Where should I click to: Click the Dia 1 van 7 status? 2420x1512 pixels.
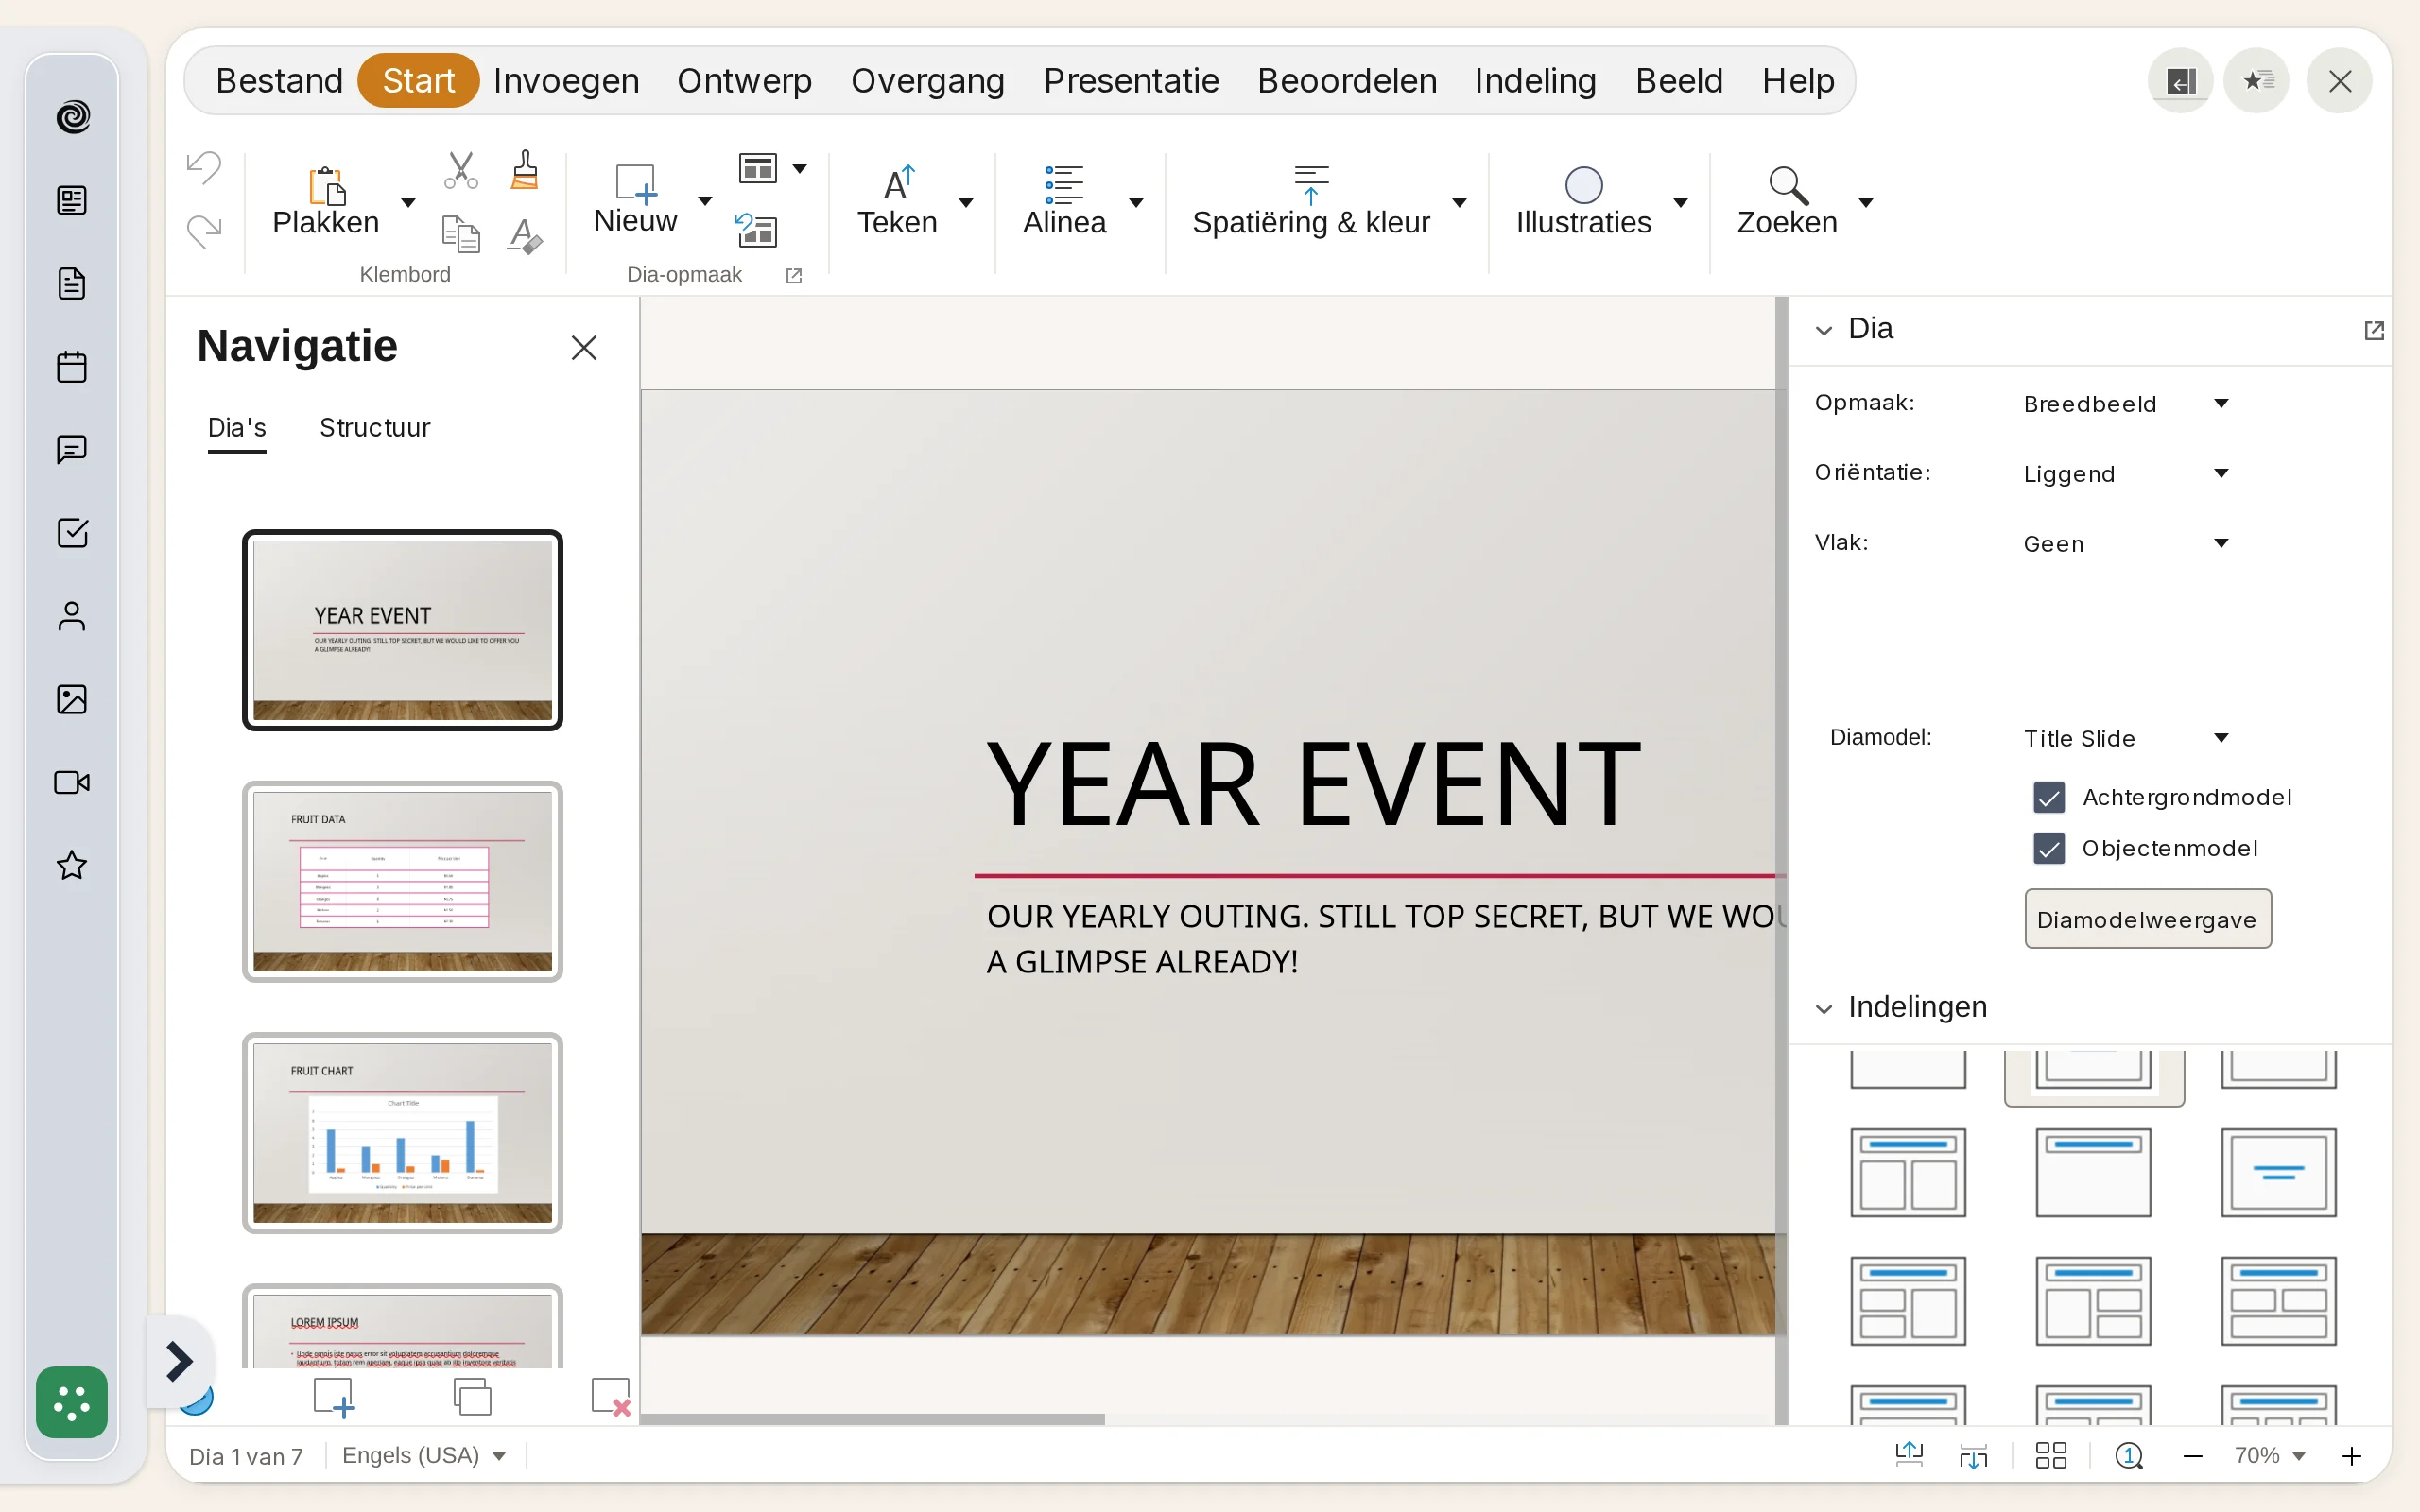[246, 1456]
